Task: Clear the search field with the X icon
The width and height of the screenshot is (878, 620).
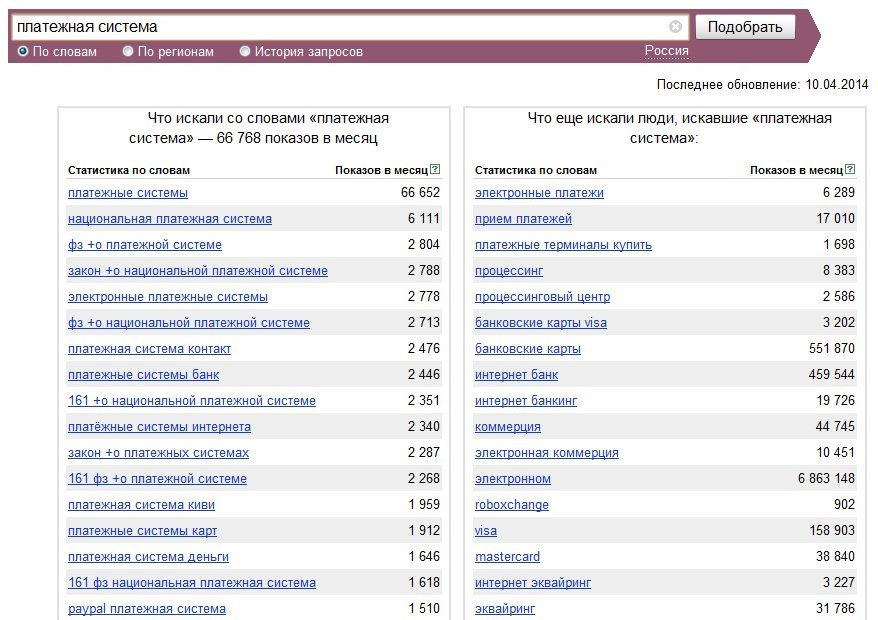Action: point(675,26)
